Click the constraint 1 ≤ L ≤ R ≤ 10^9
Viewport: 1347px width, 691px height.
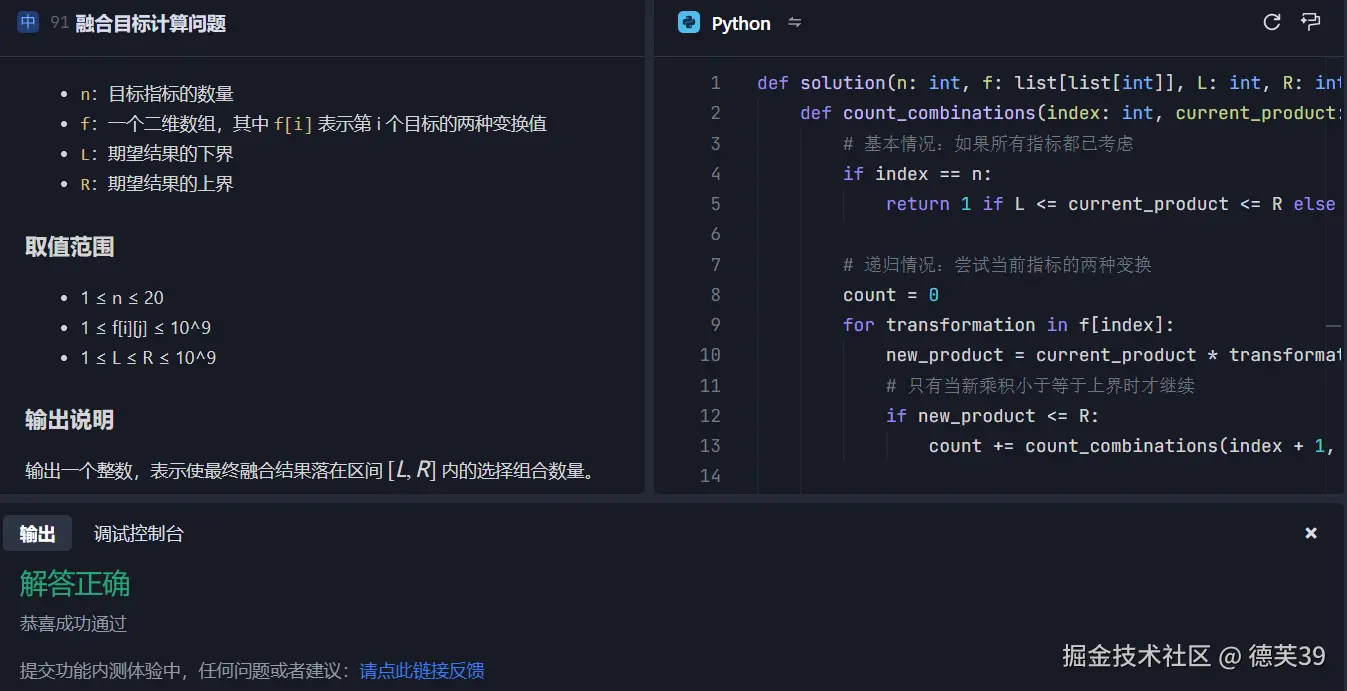coord(148,358)
